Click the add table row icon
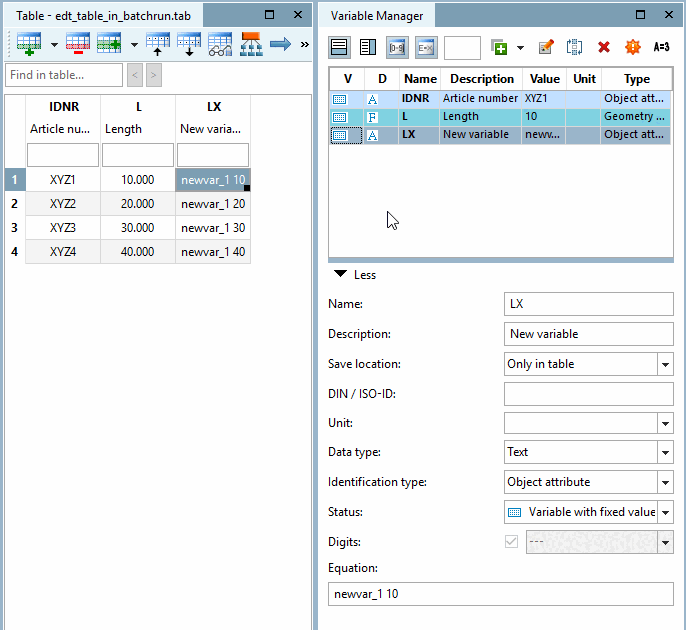This screenshot has width=686, height=630. coord(27,44)
